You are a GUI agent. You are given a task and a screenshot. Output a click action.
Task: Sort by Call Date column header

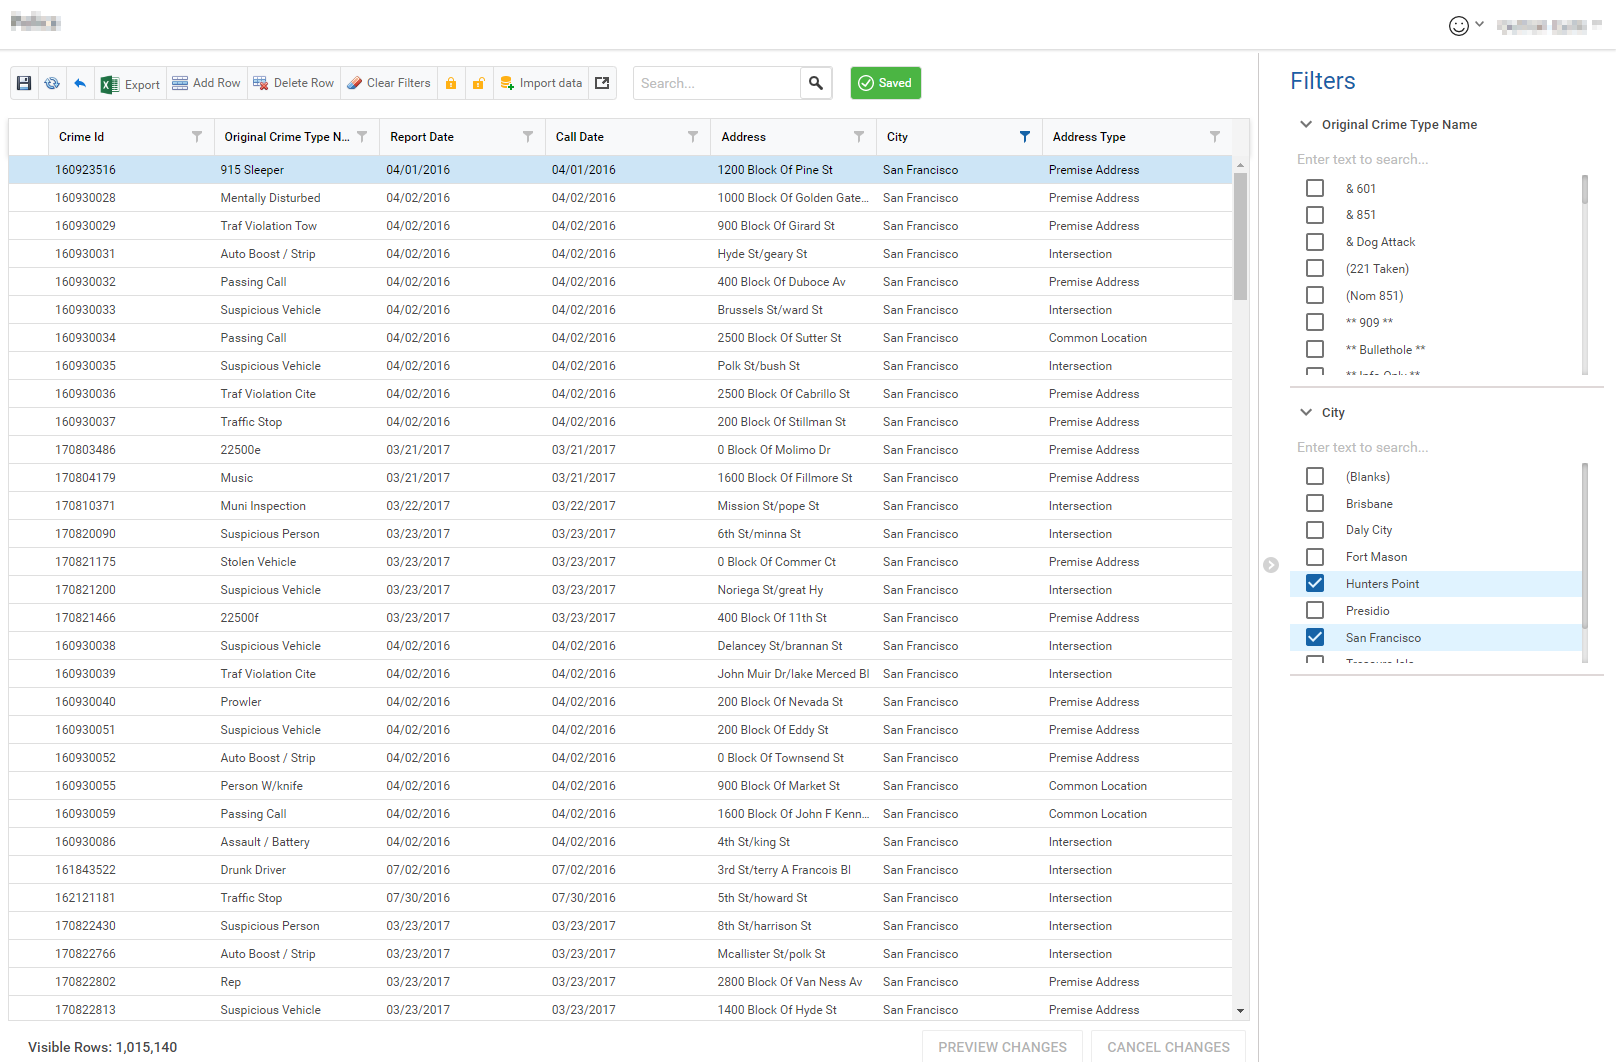[580, 137]
